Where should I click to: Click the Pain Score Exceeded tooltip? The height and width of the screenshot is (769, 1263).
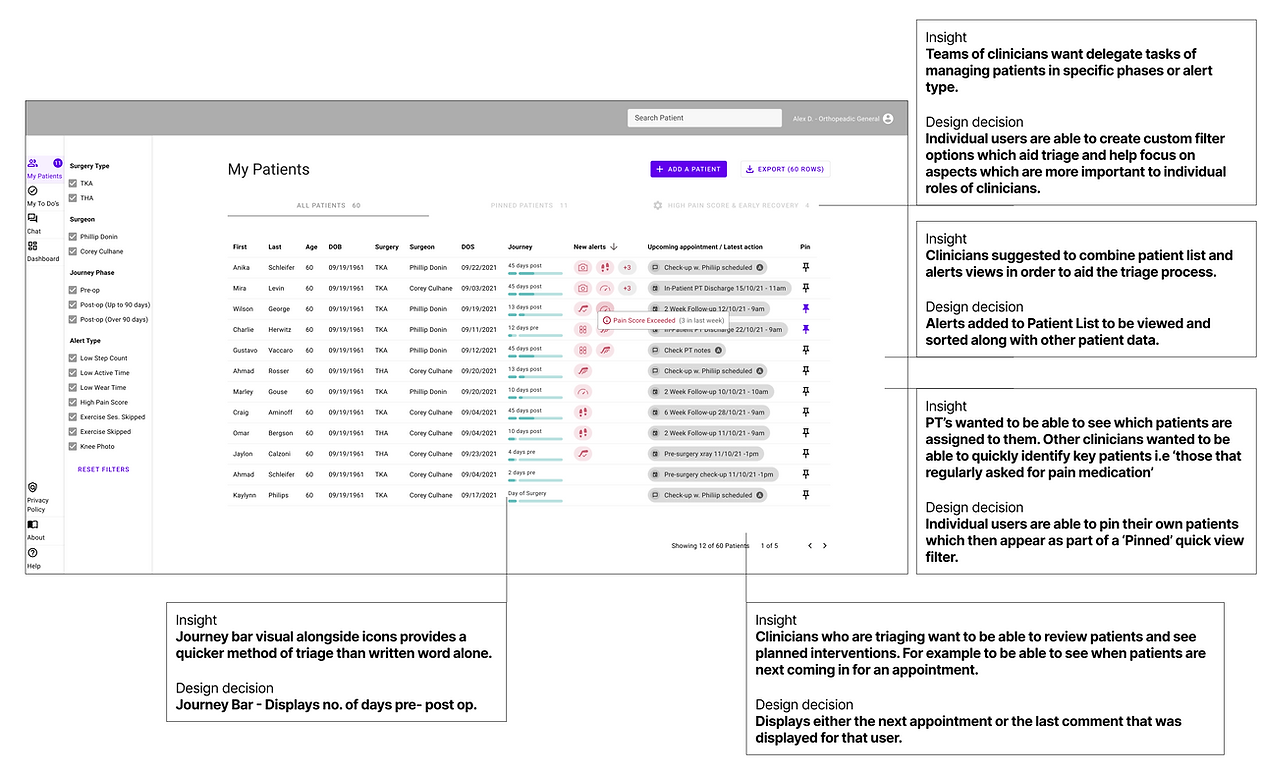pos(664,320)
